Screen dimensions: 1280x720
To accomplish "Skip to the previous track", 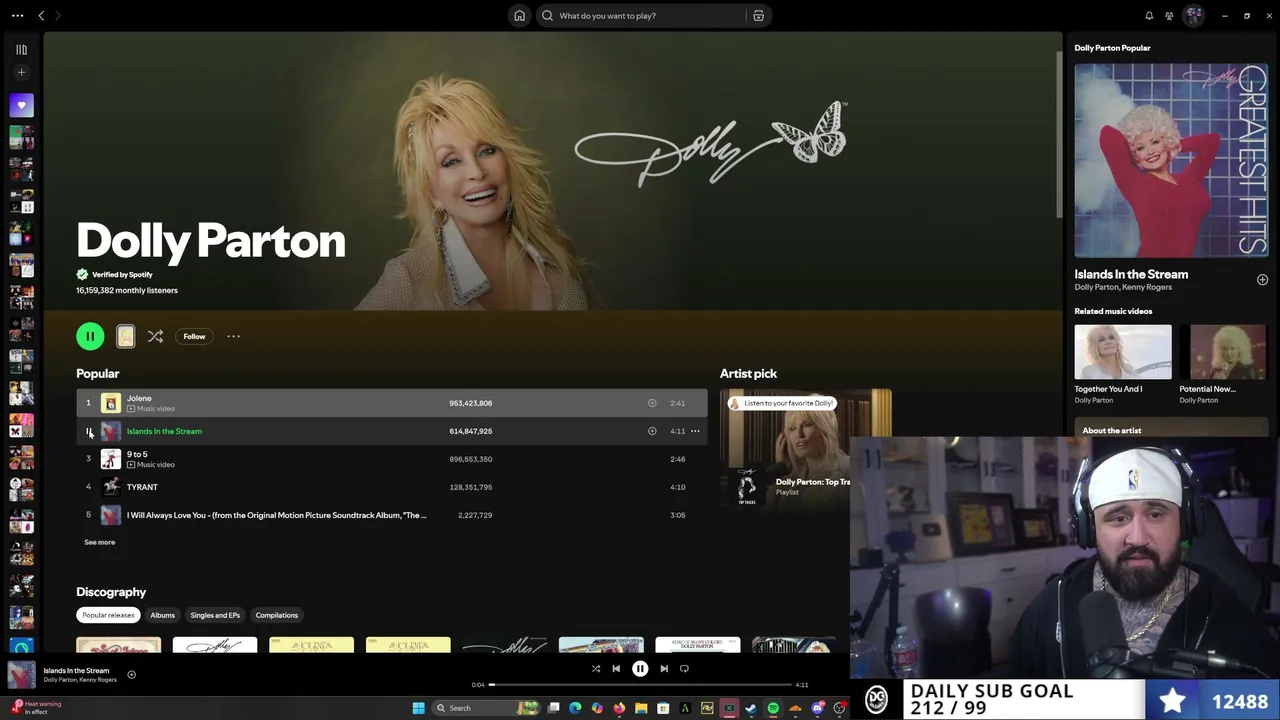I will point(616,669).
